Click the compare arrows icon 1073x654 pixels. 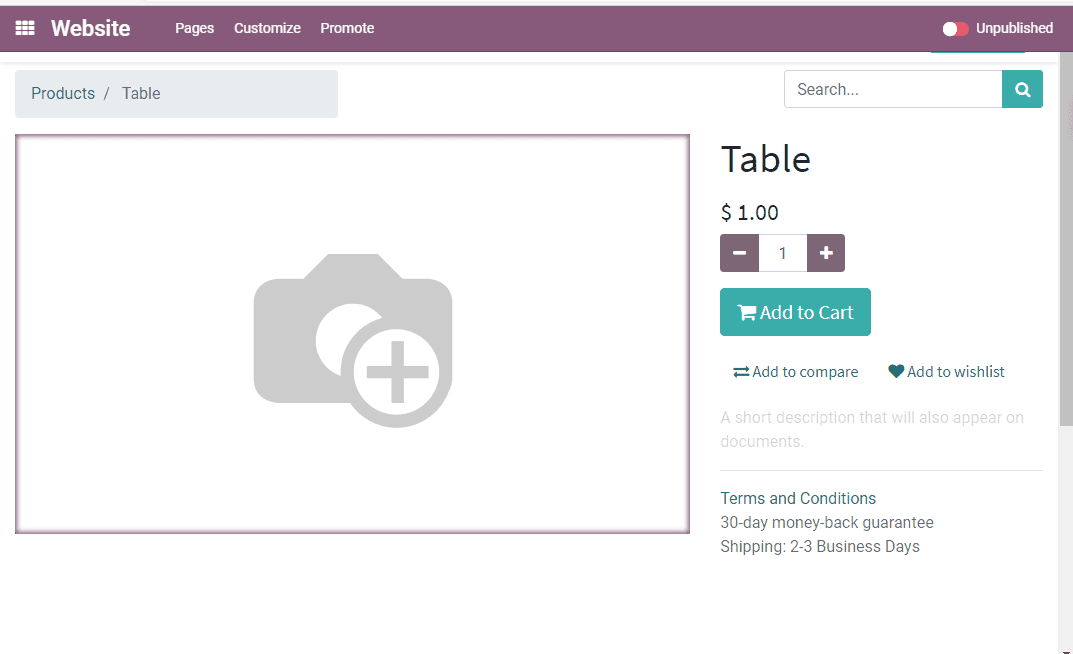pos(741,372)
